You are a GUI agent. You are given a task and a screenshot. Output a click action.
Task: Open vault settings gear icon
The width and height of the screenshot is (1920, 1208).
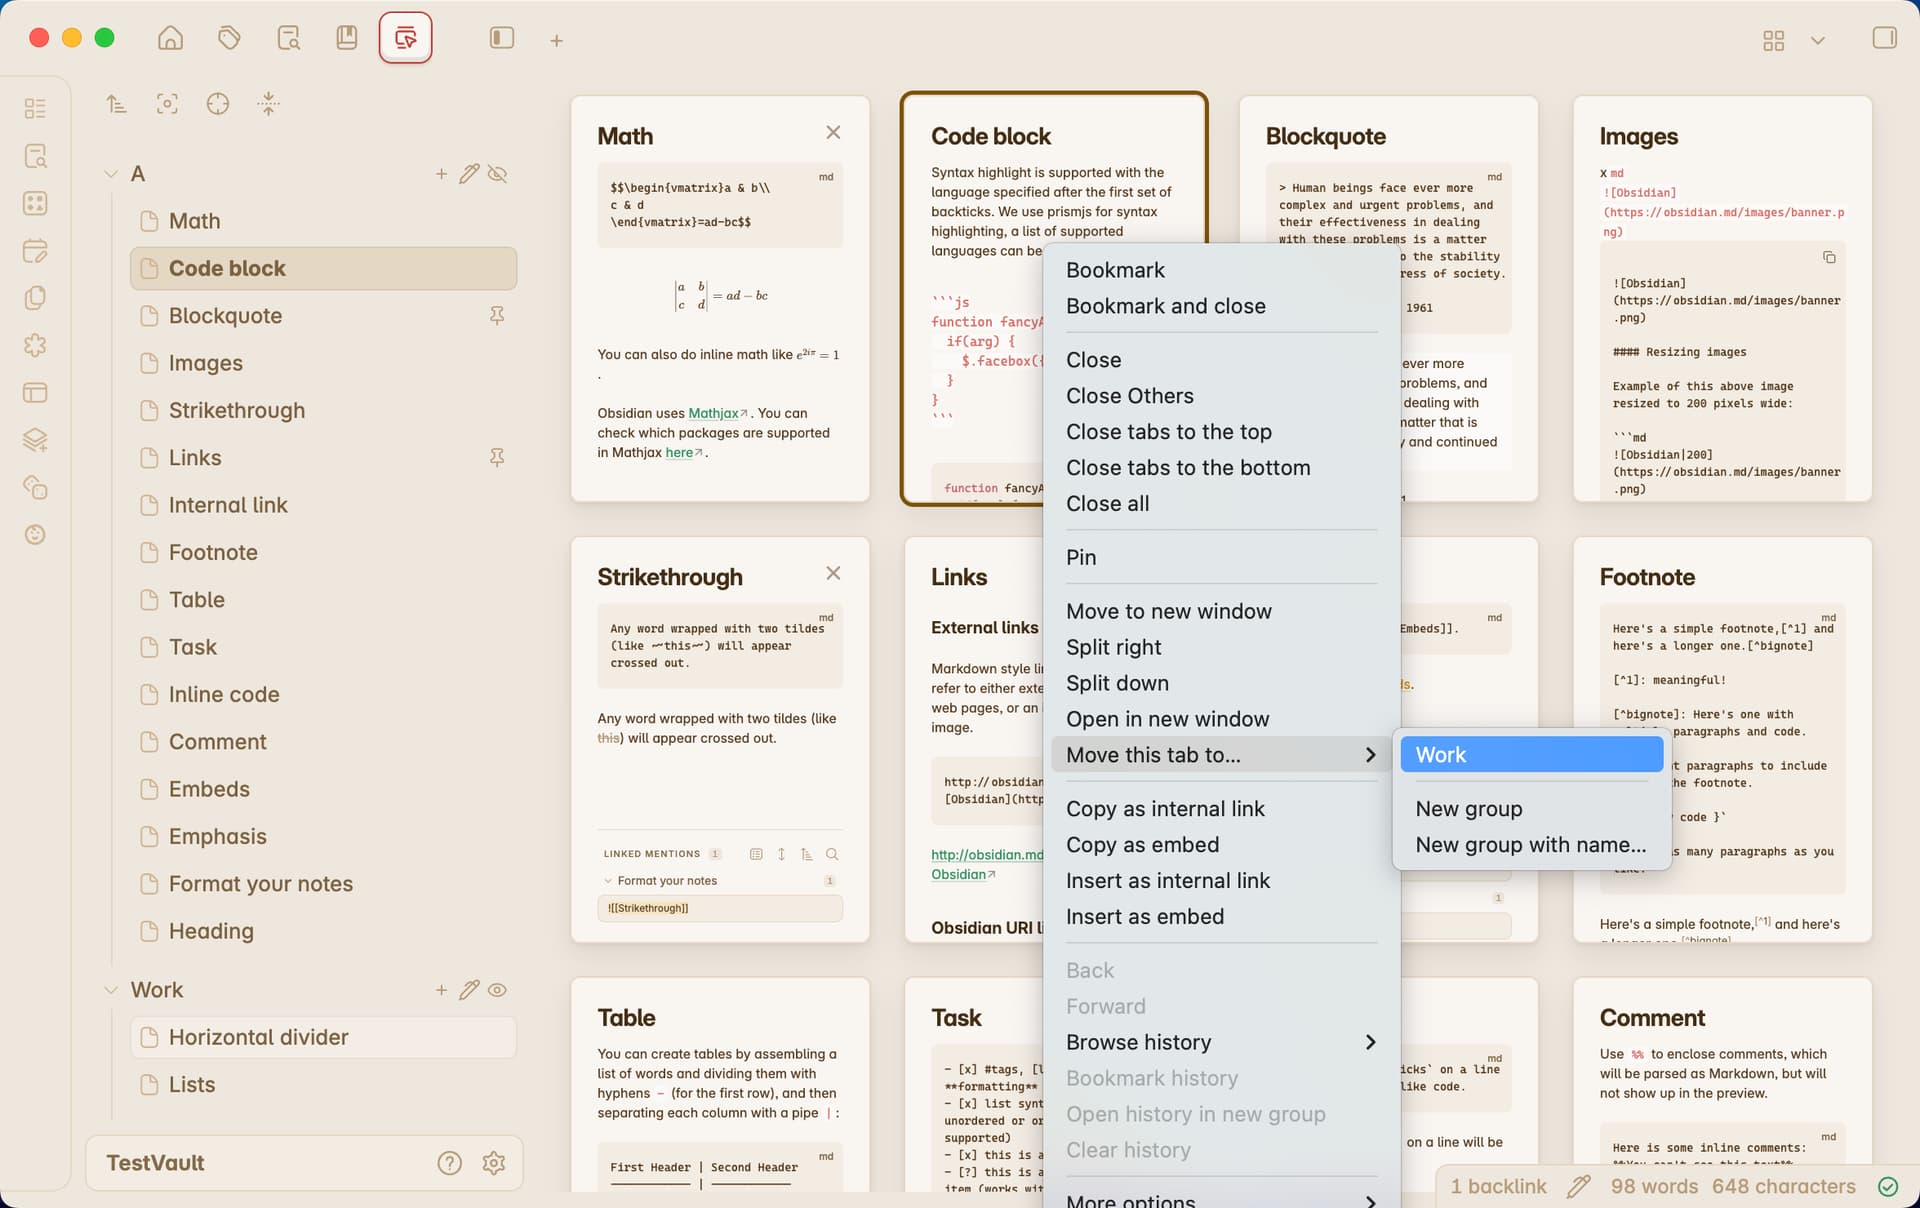[494, 1163]
